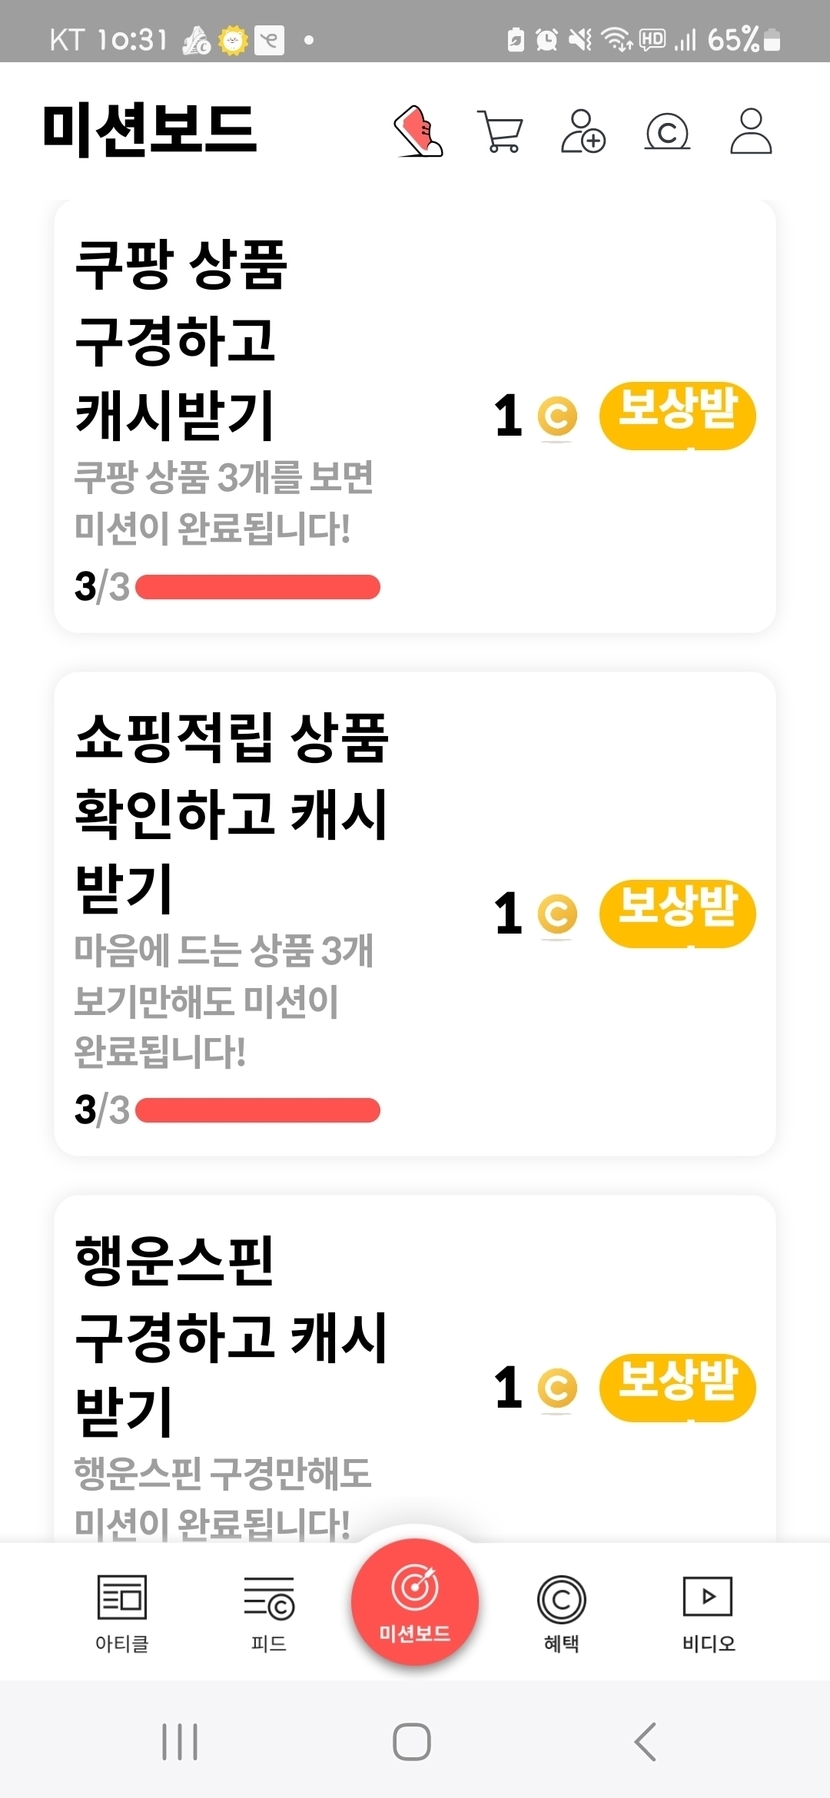Switch to the 피드 tab

pyautogui.click(x=269, y=1611)
